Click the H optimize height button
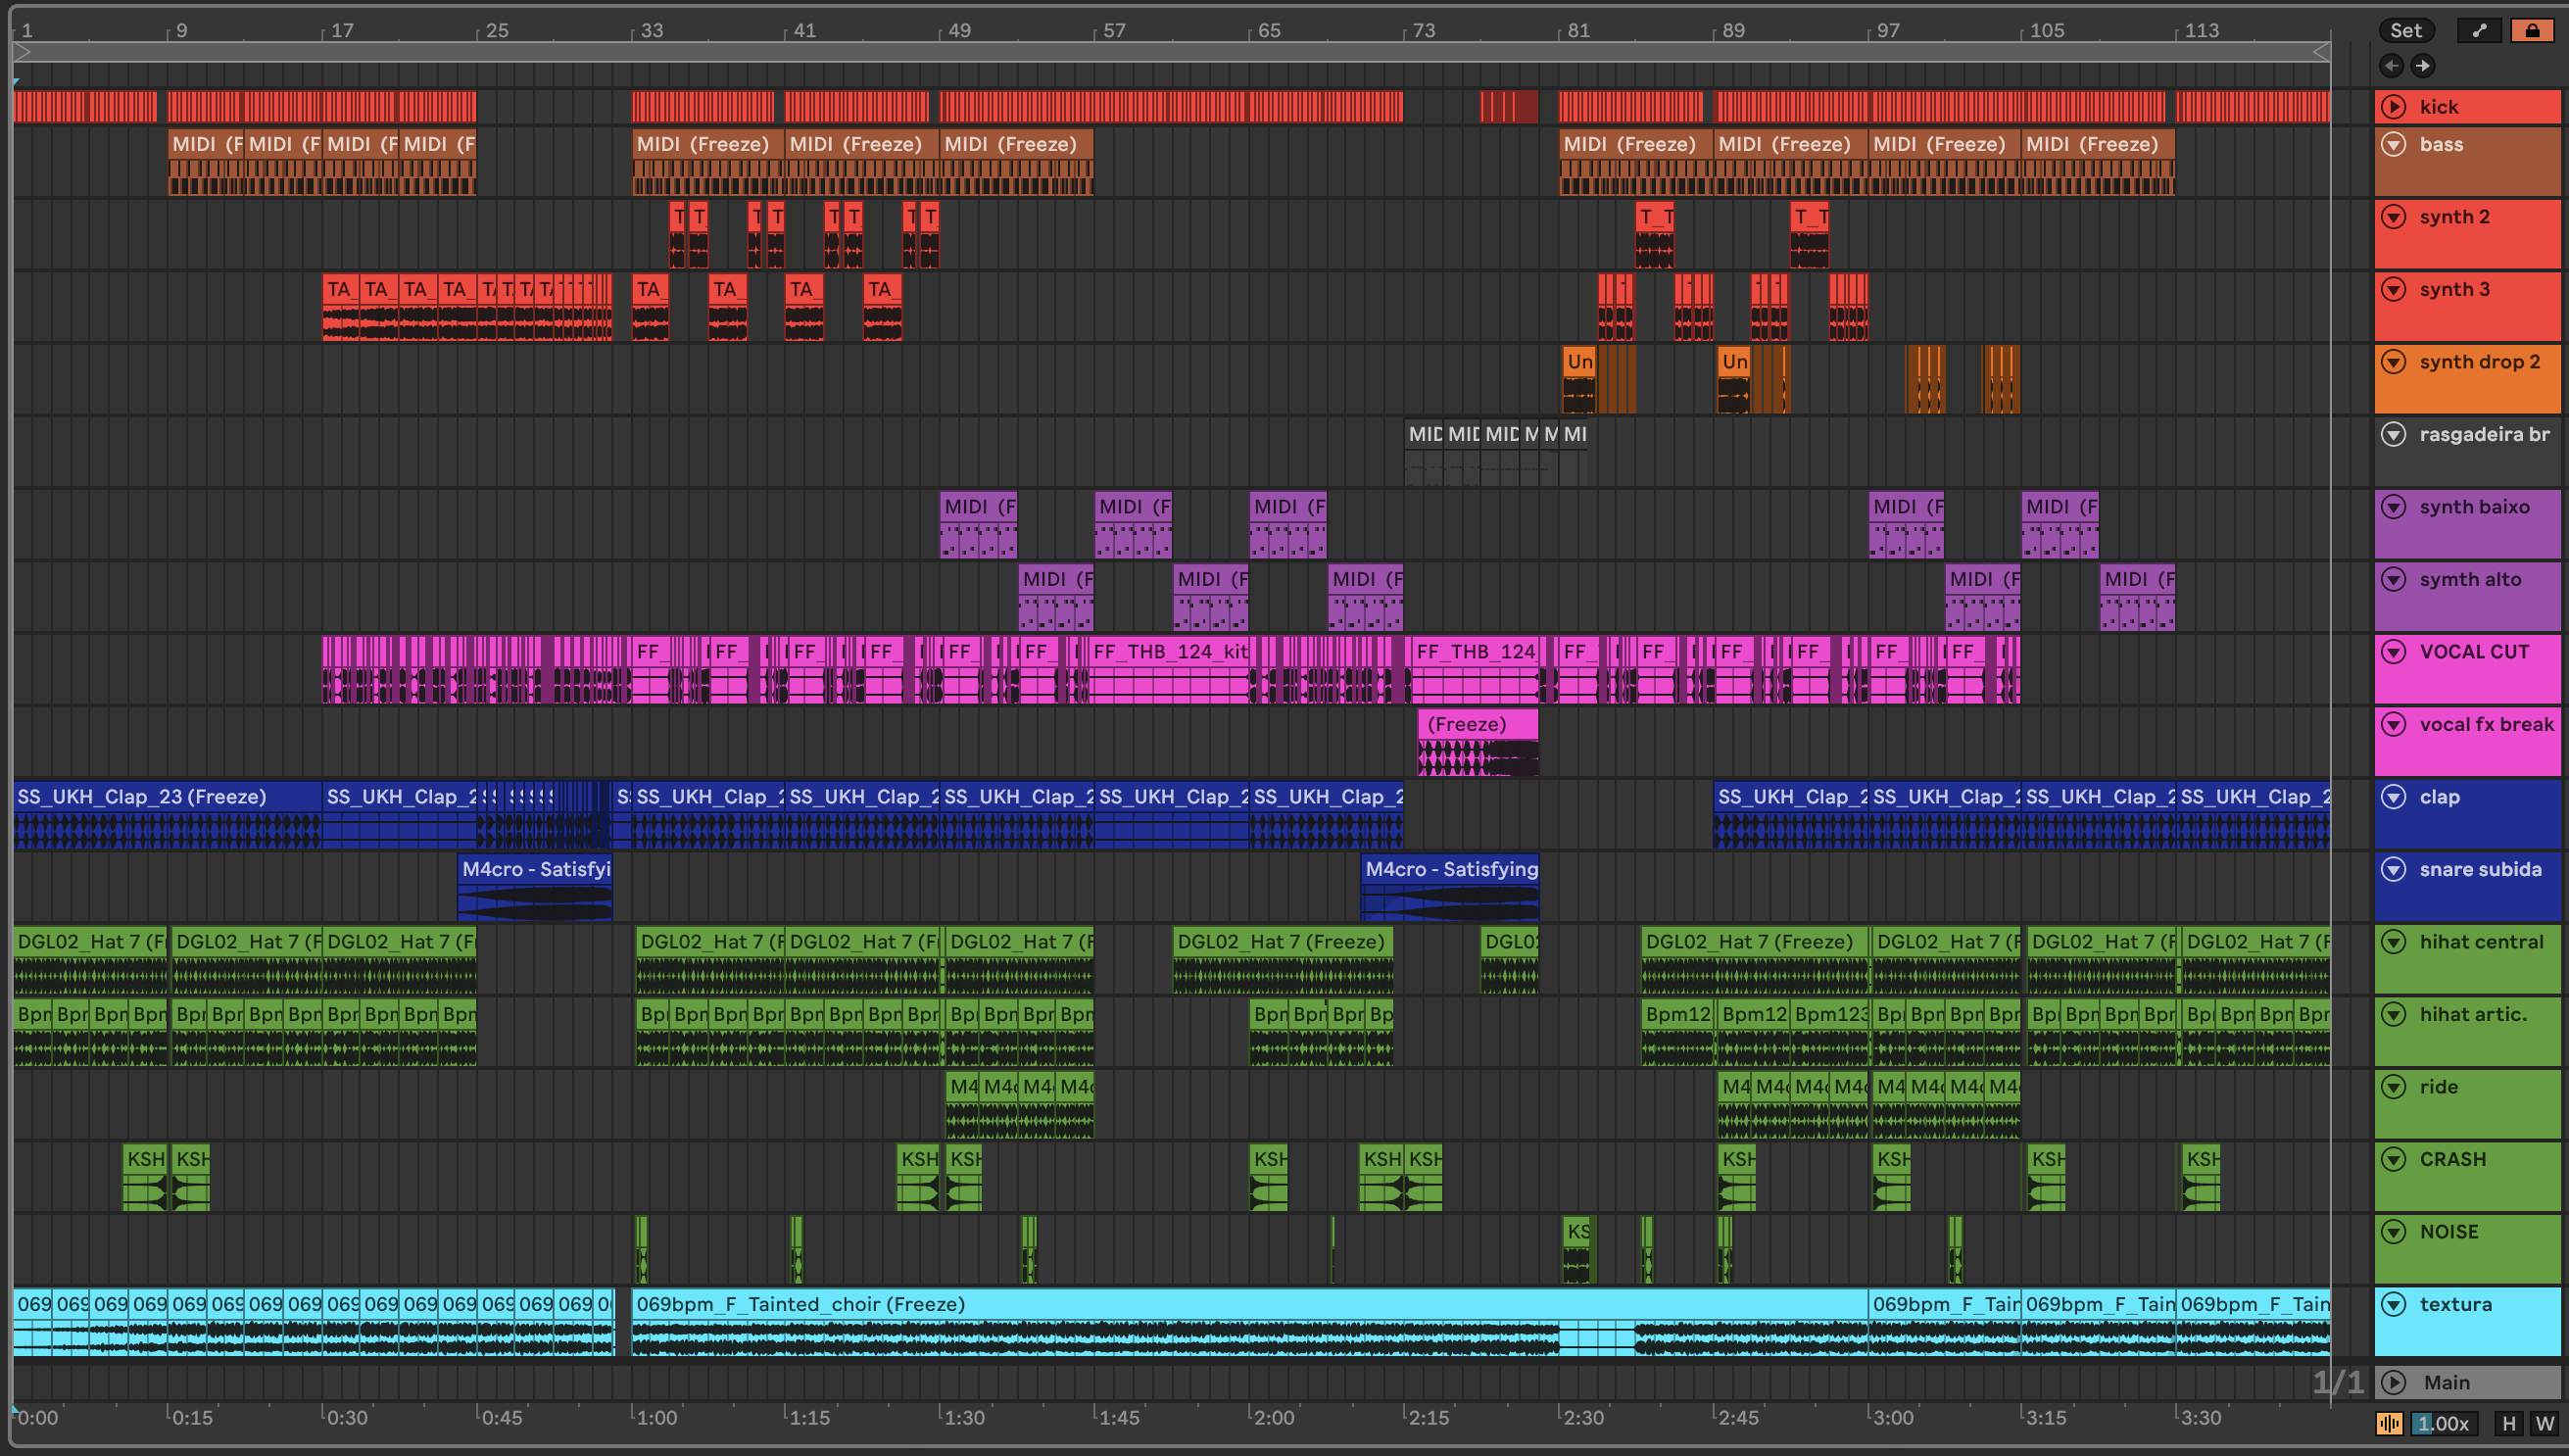Viewport: 2569px width, 1456px height. pyautogui.click(x=2508, y=1423)
